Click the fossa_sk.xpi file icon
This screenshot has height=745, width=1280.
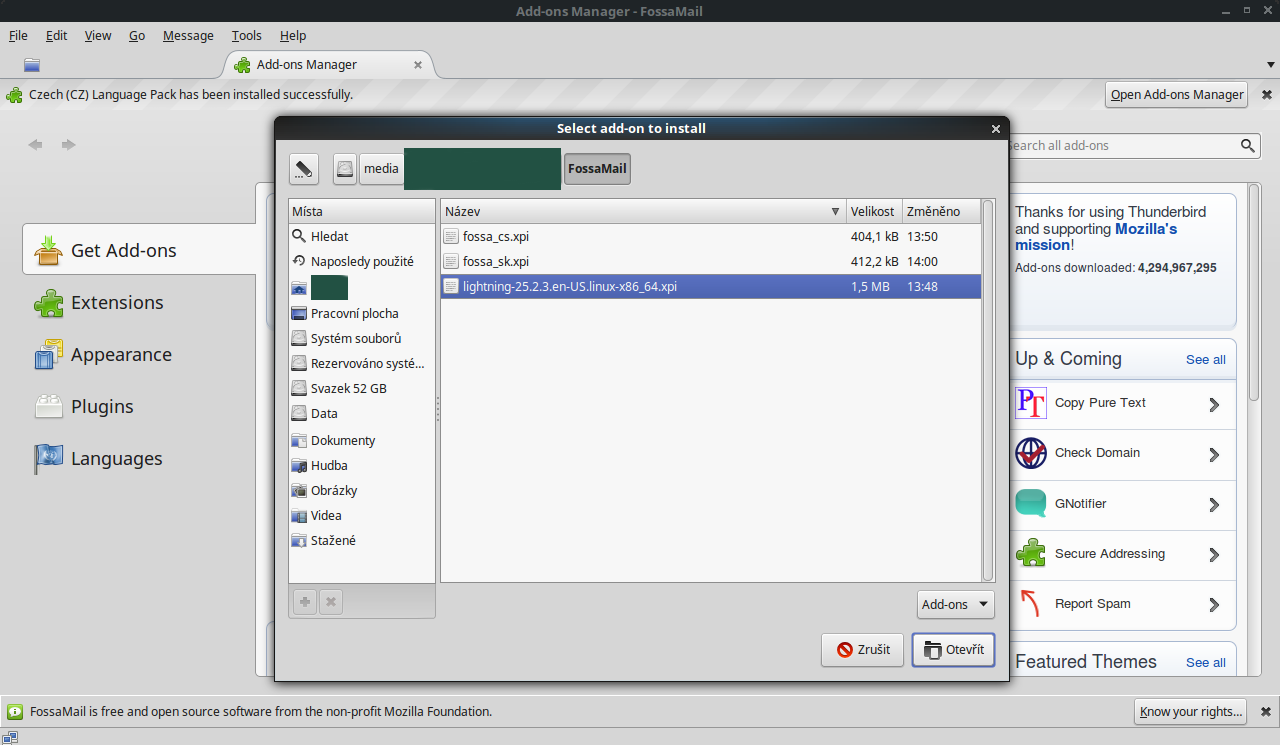click(x=451, y=261)
